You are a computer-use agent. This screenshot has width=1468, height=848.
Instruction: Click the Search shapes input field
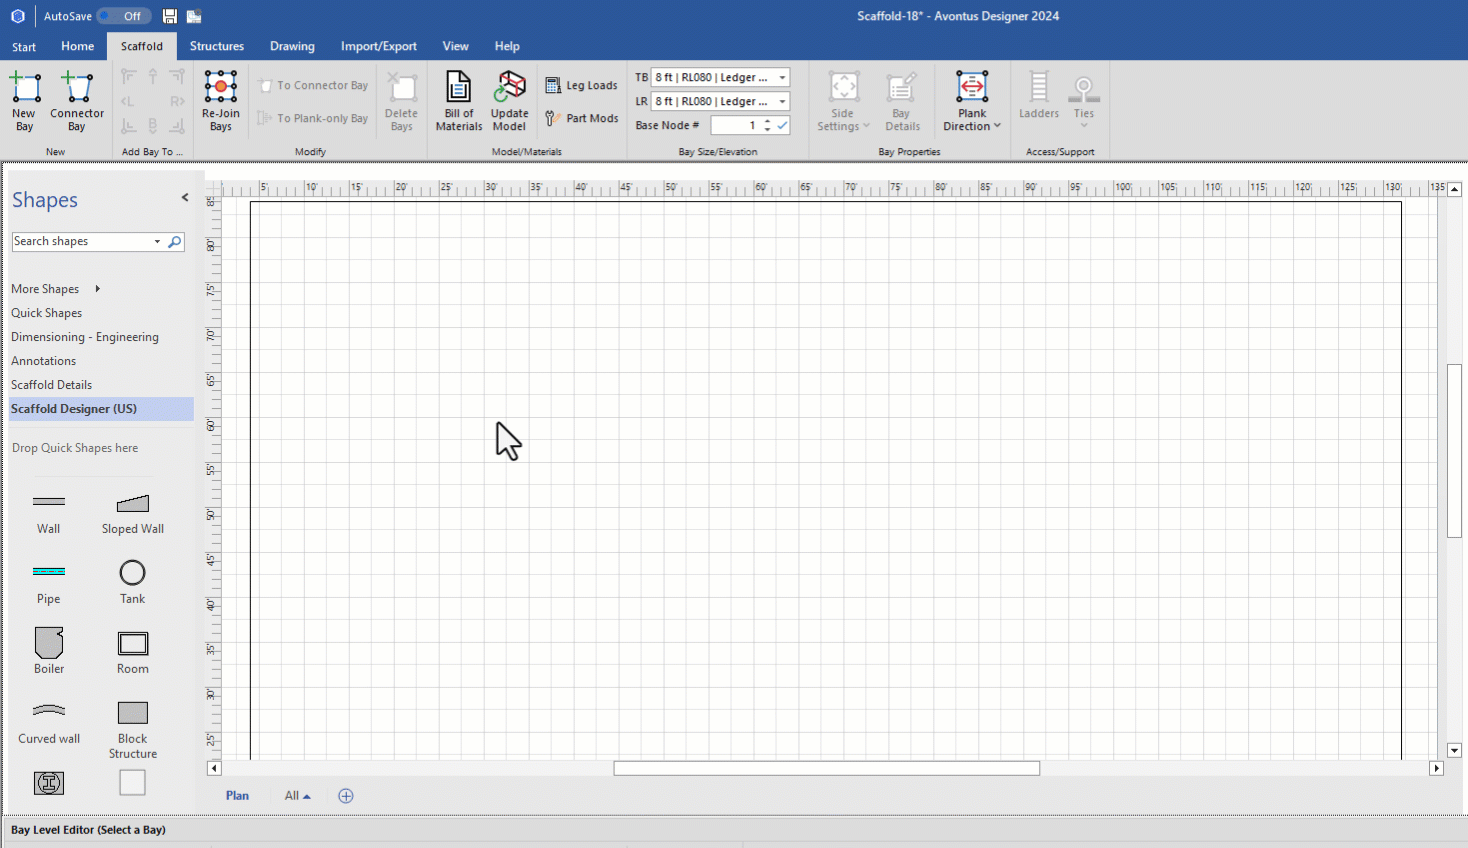coord(80,242)
